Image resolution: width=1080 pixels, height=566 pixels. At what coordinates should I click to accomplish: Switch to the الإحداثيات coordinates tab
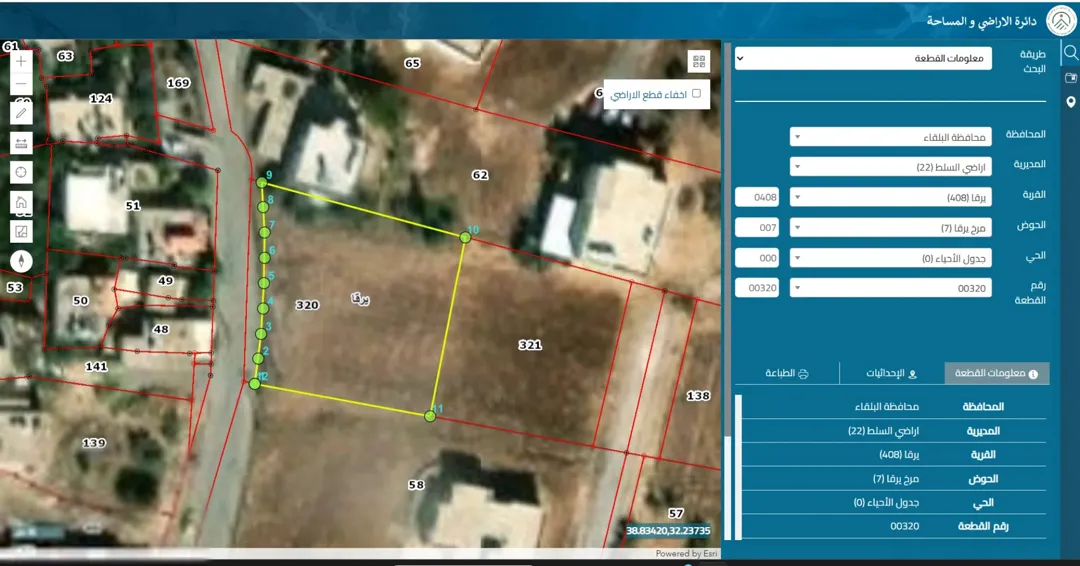[x=891, y=373]
